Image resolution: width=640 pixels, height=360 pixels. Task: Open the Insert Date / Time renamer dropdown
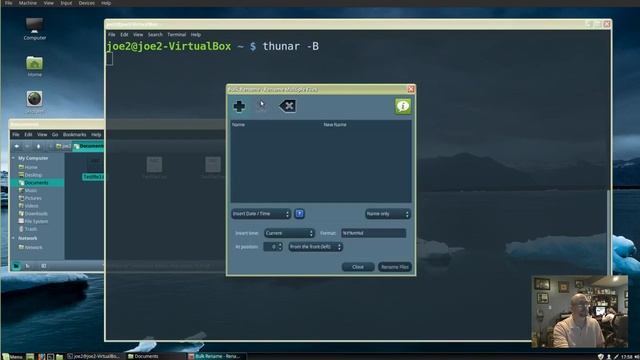261,214
